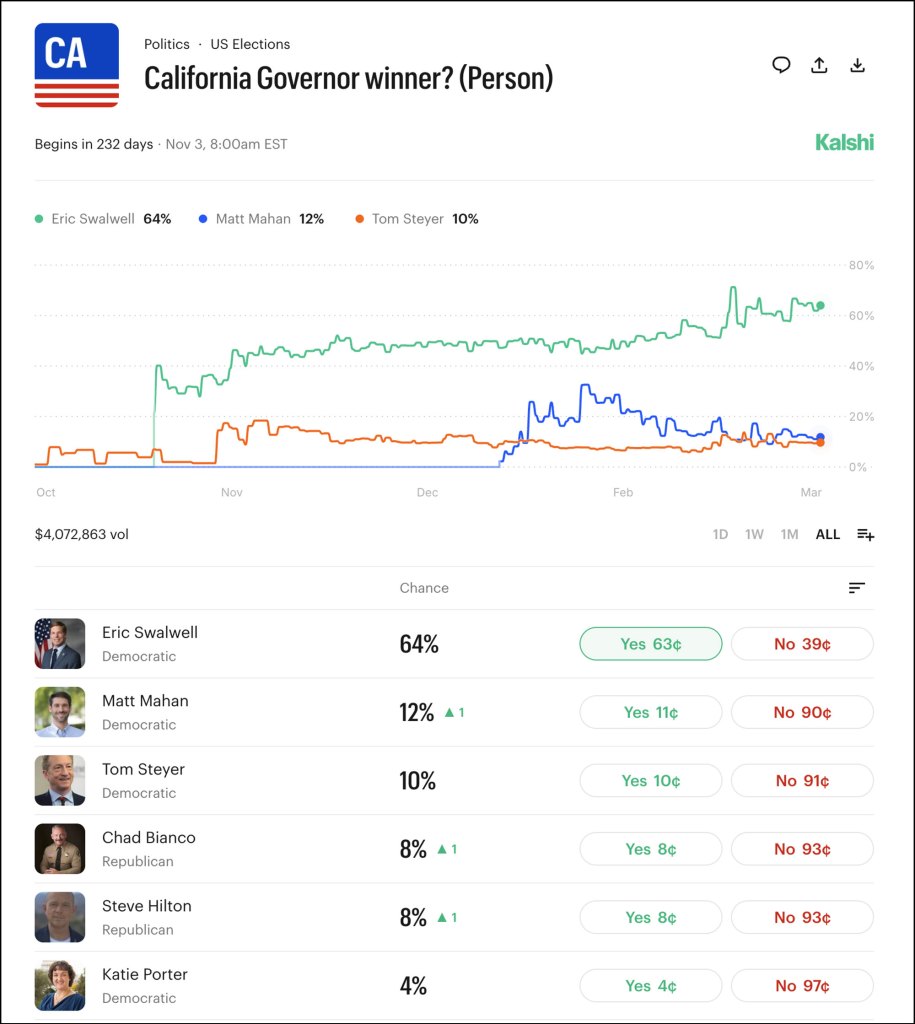Viewport: 915px width, 1024px height.
Task: Open the Politics category link
Action: [x=166, y=44]
